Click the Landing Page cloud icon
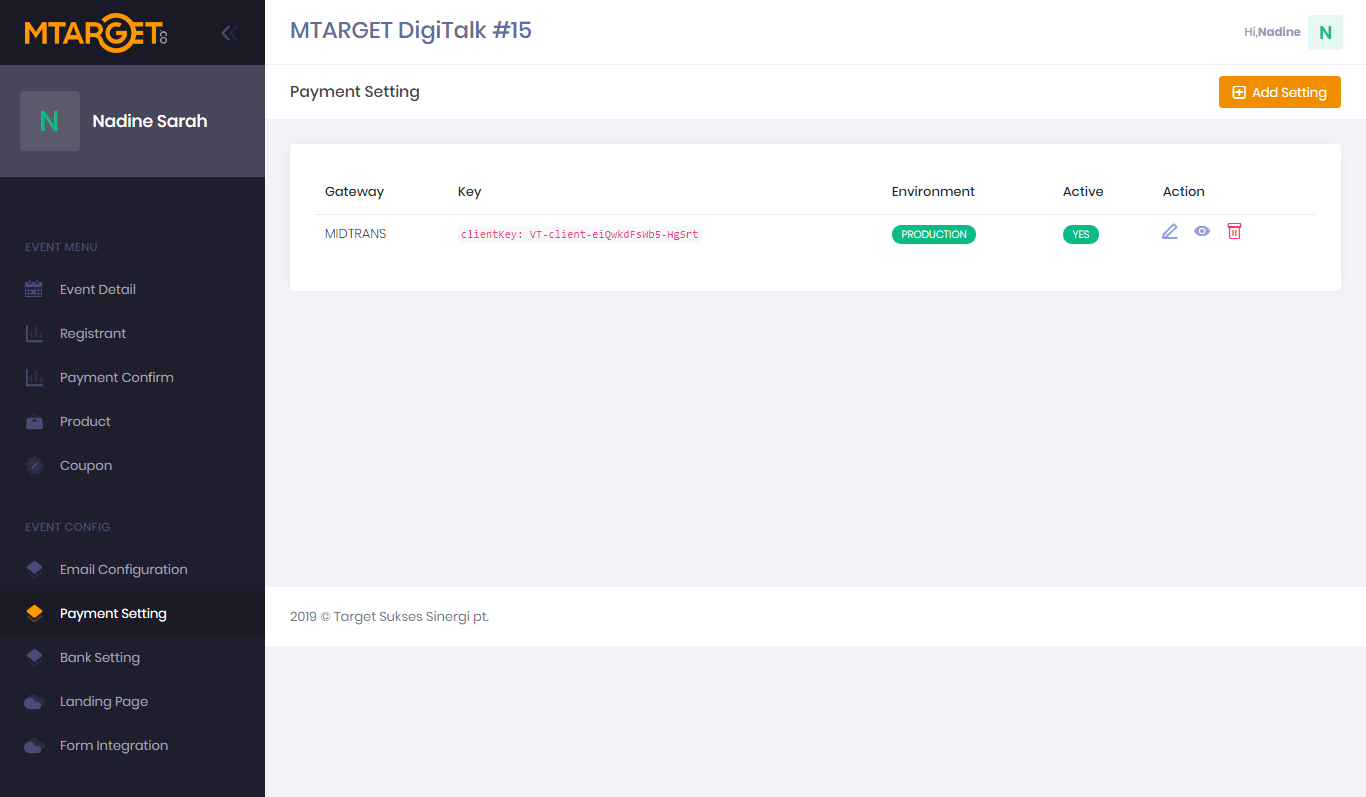This screenshot has height=797, width=1366. pyautogui.click(x=34, y=701)
